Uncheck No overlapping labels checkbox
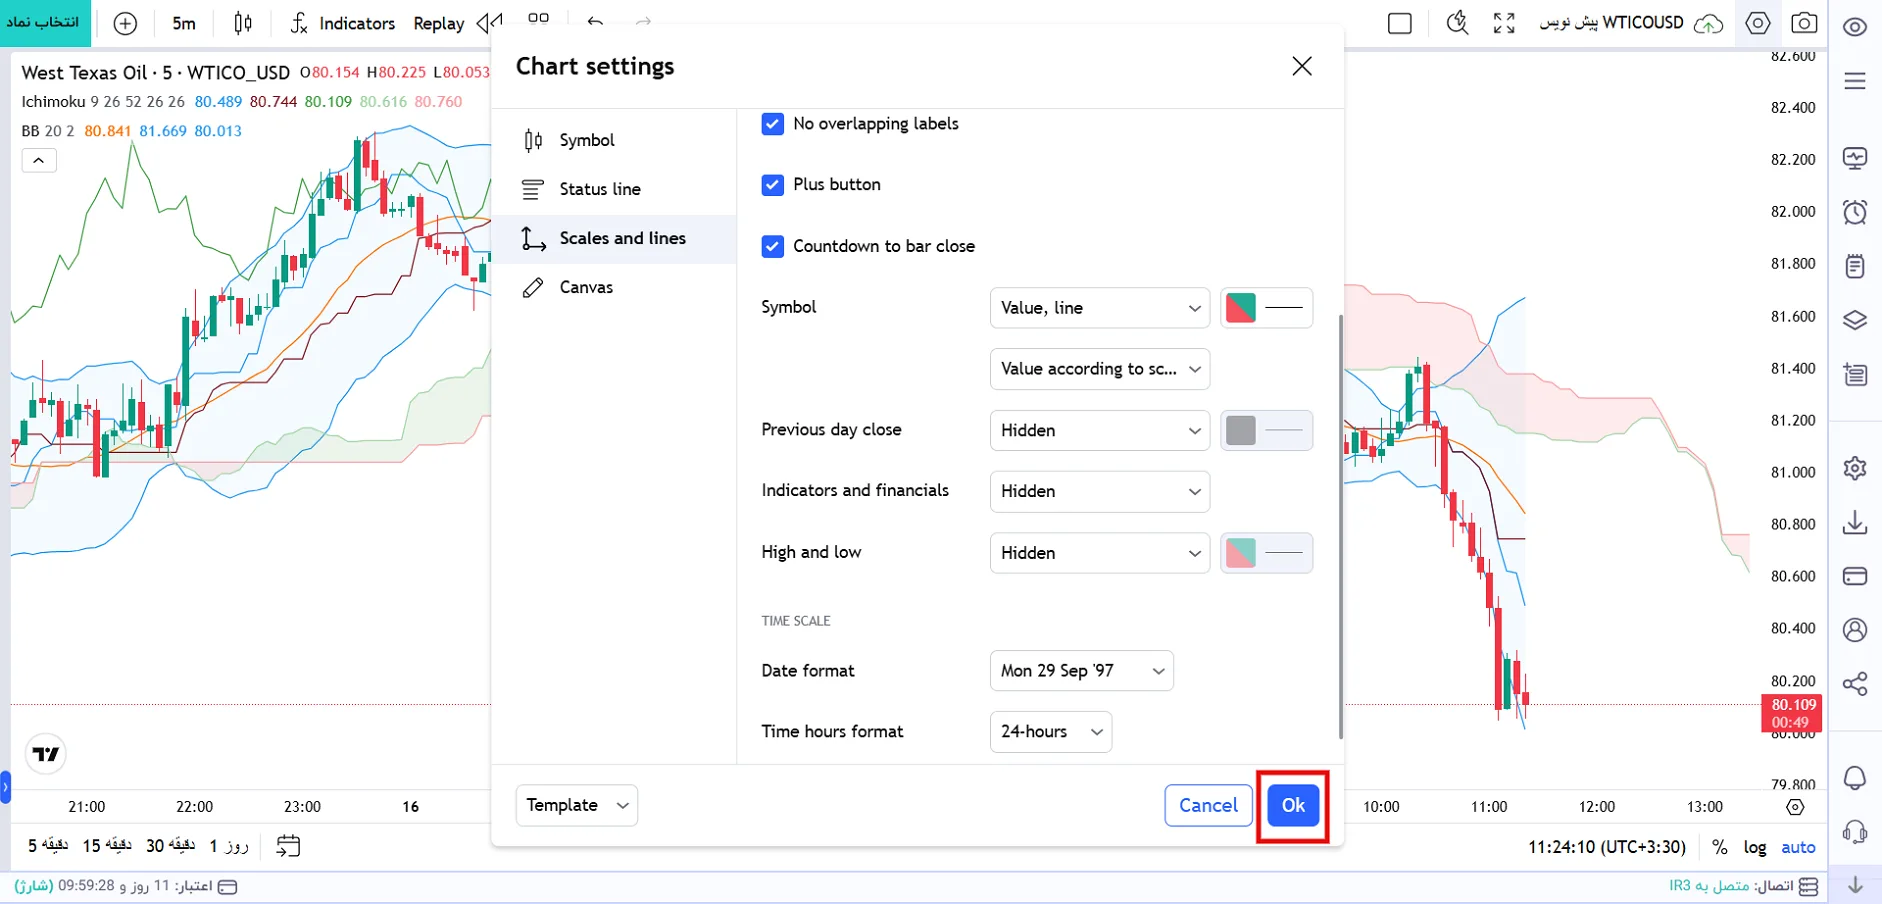Viewport: 1882px width, 904px height. point(772,124)
